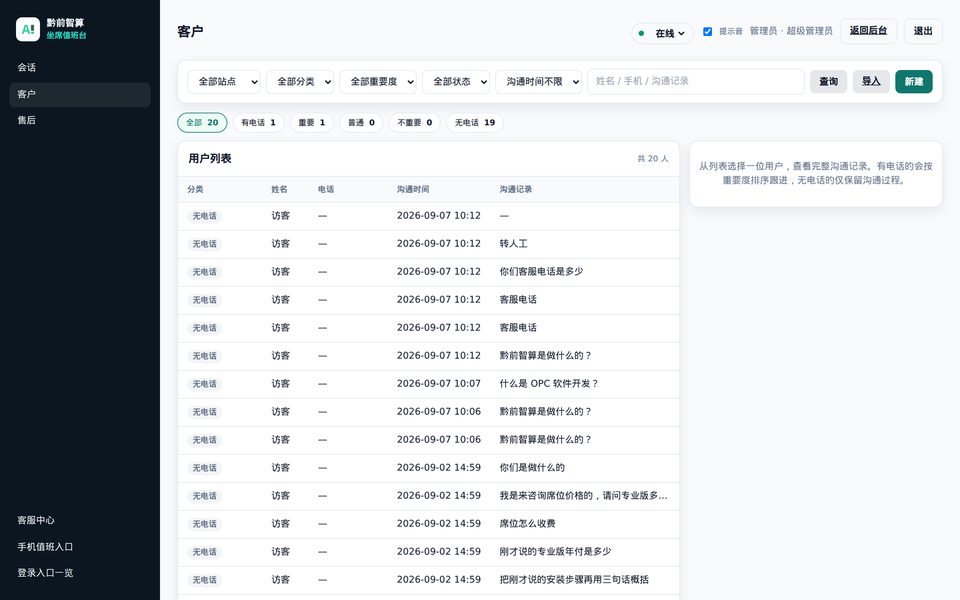Click the 电话 column header

(326, 189)
